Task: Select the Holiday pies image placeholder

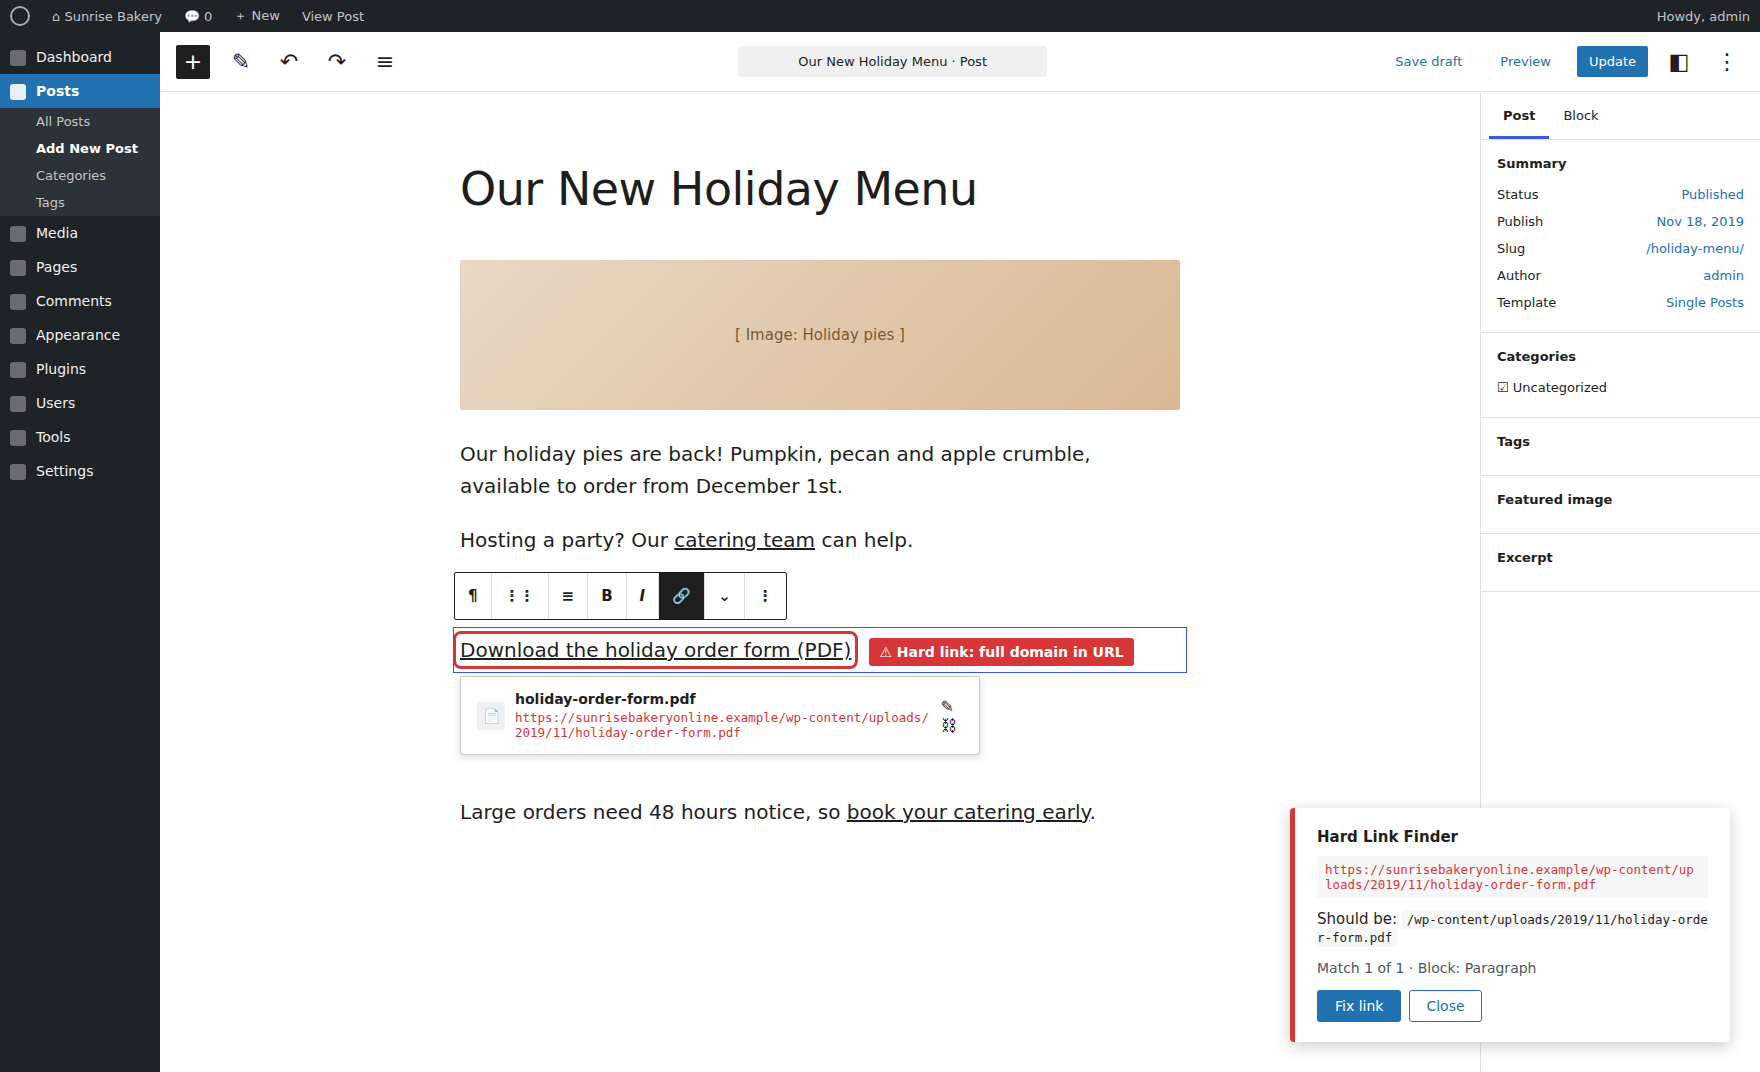Action: [820, 335]
